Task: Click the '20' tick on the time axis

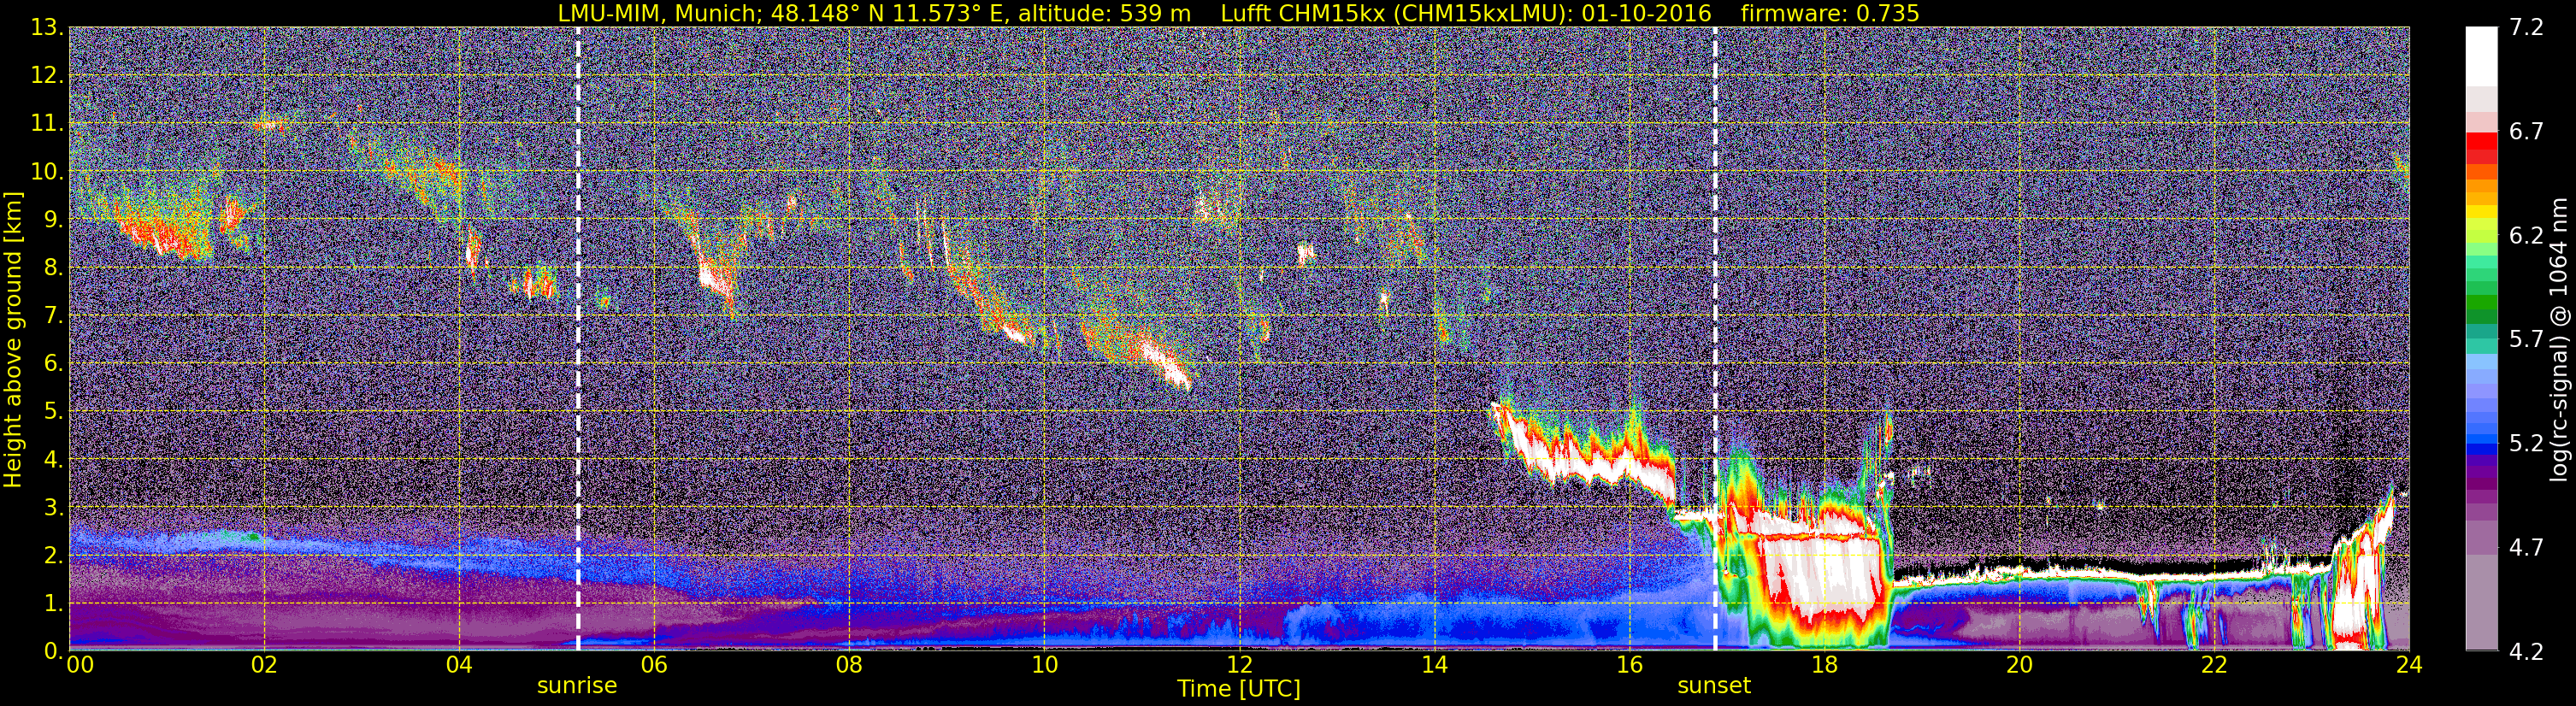Action: 2019,666
